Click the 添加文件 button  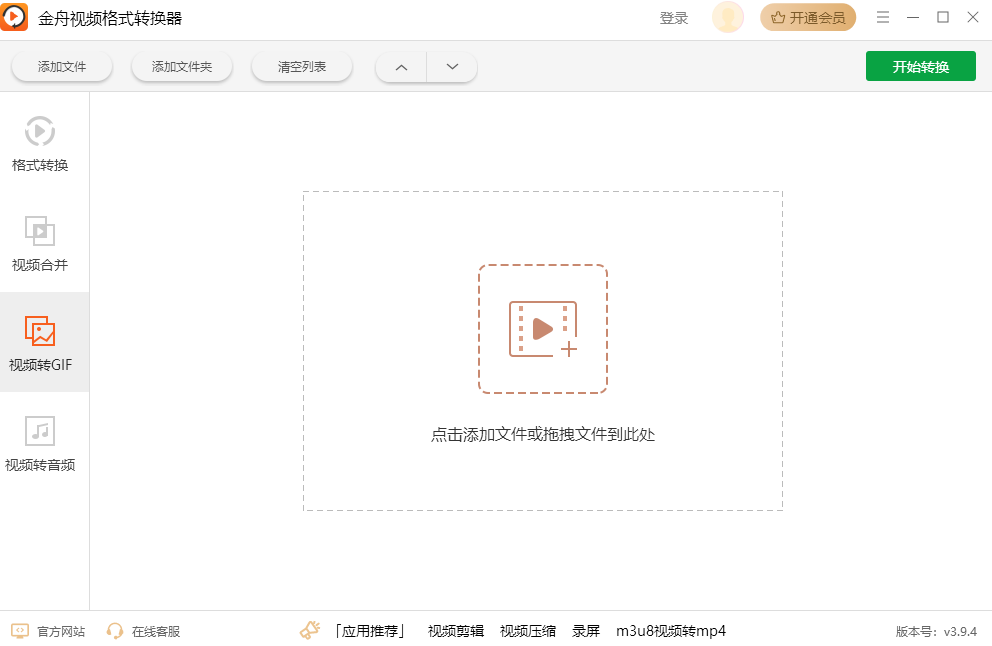point(62,67)
